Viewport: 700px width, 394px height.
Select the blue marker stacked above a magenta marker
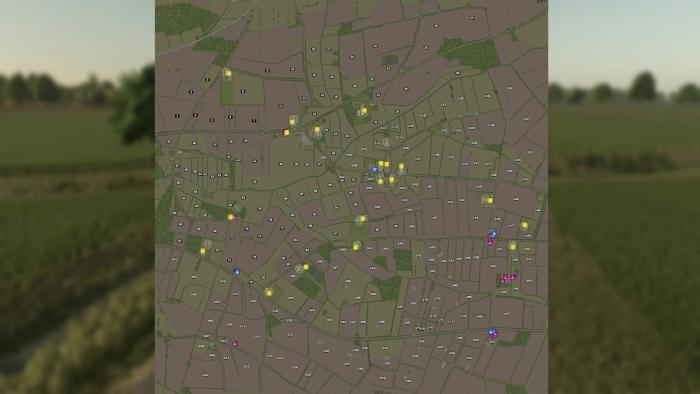[493, 233]
